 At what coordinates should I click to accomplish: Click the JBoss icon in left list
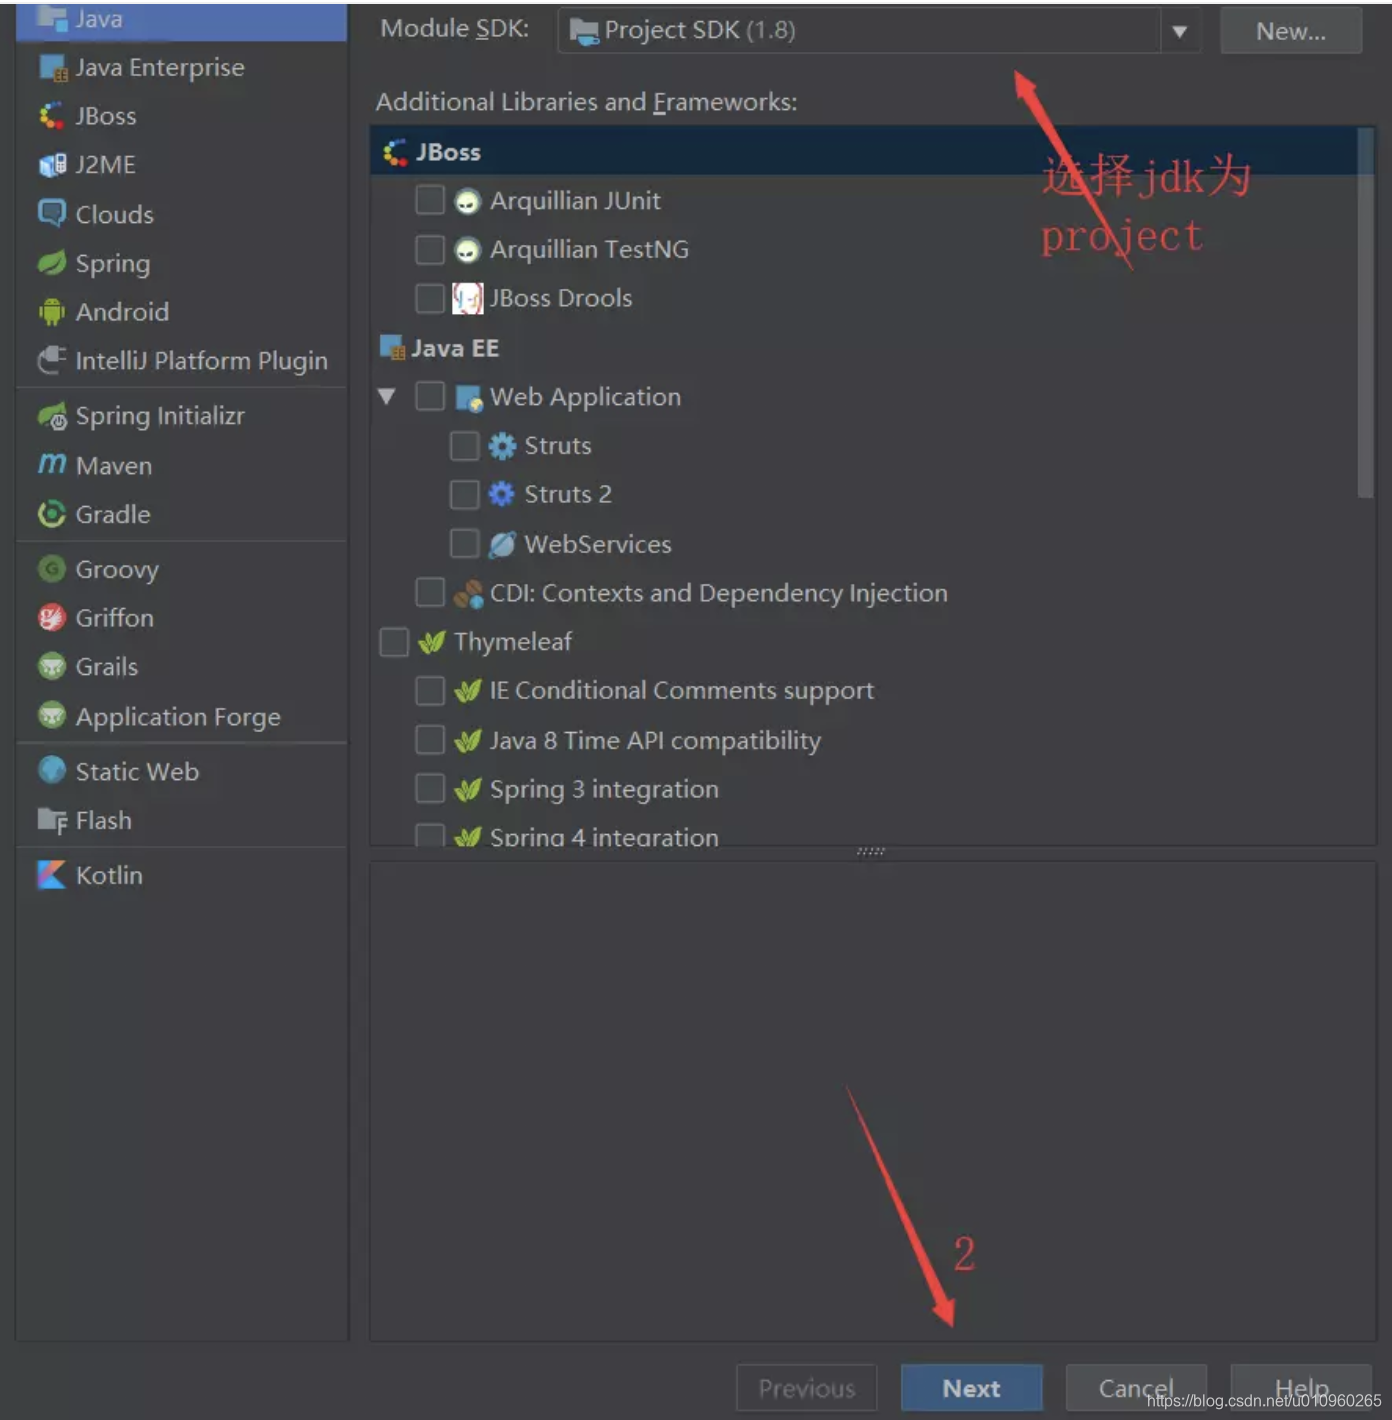pyautogui.click(x=52, y=117)
